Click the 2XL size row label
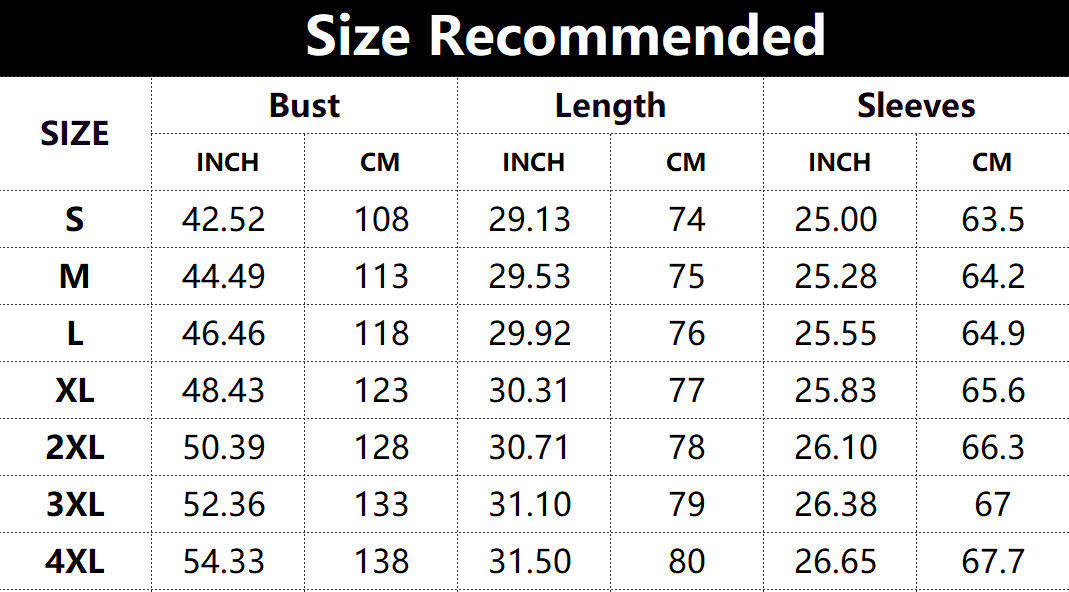Screen dimensions: 1069x592 coord(75,447)
